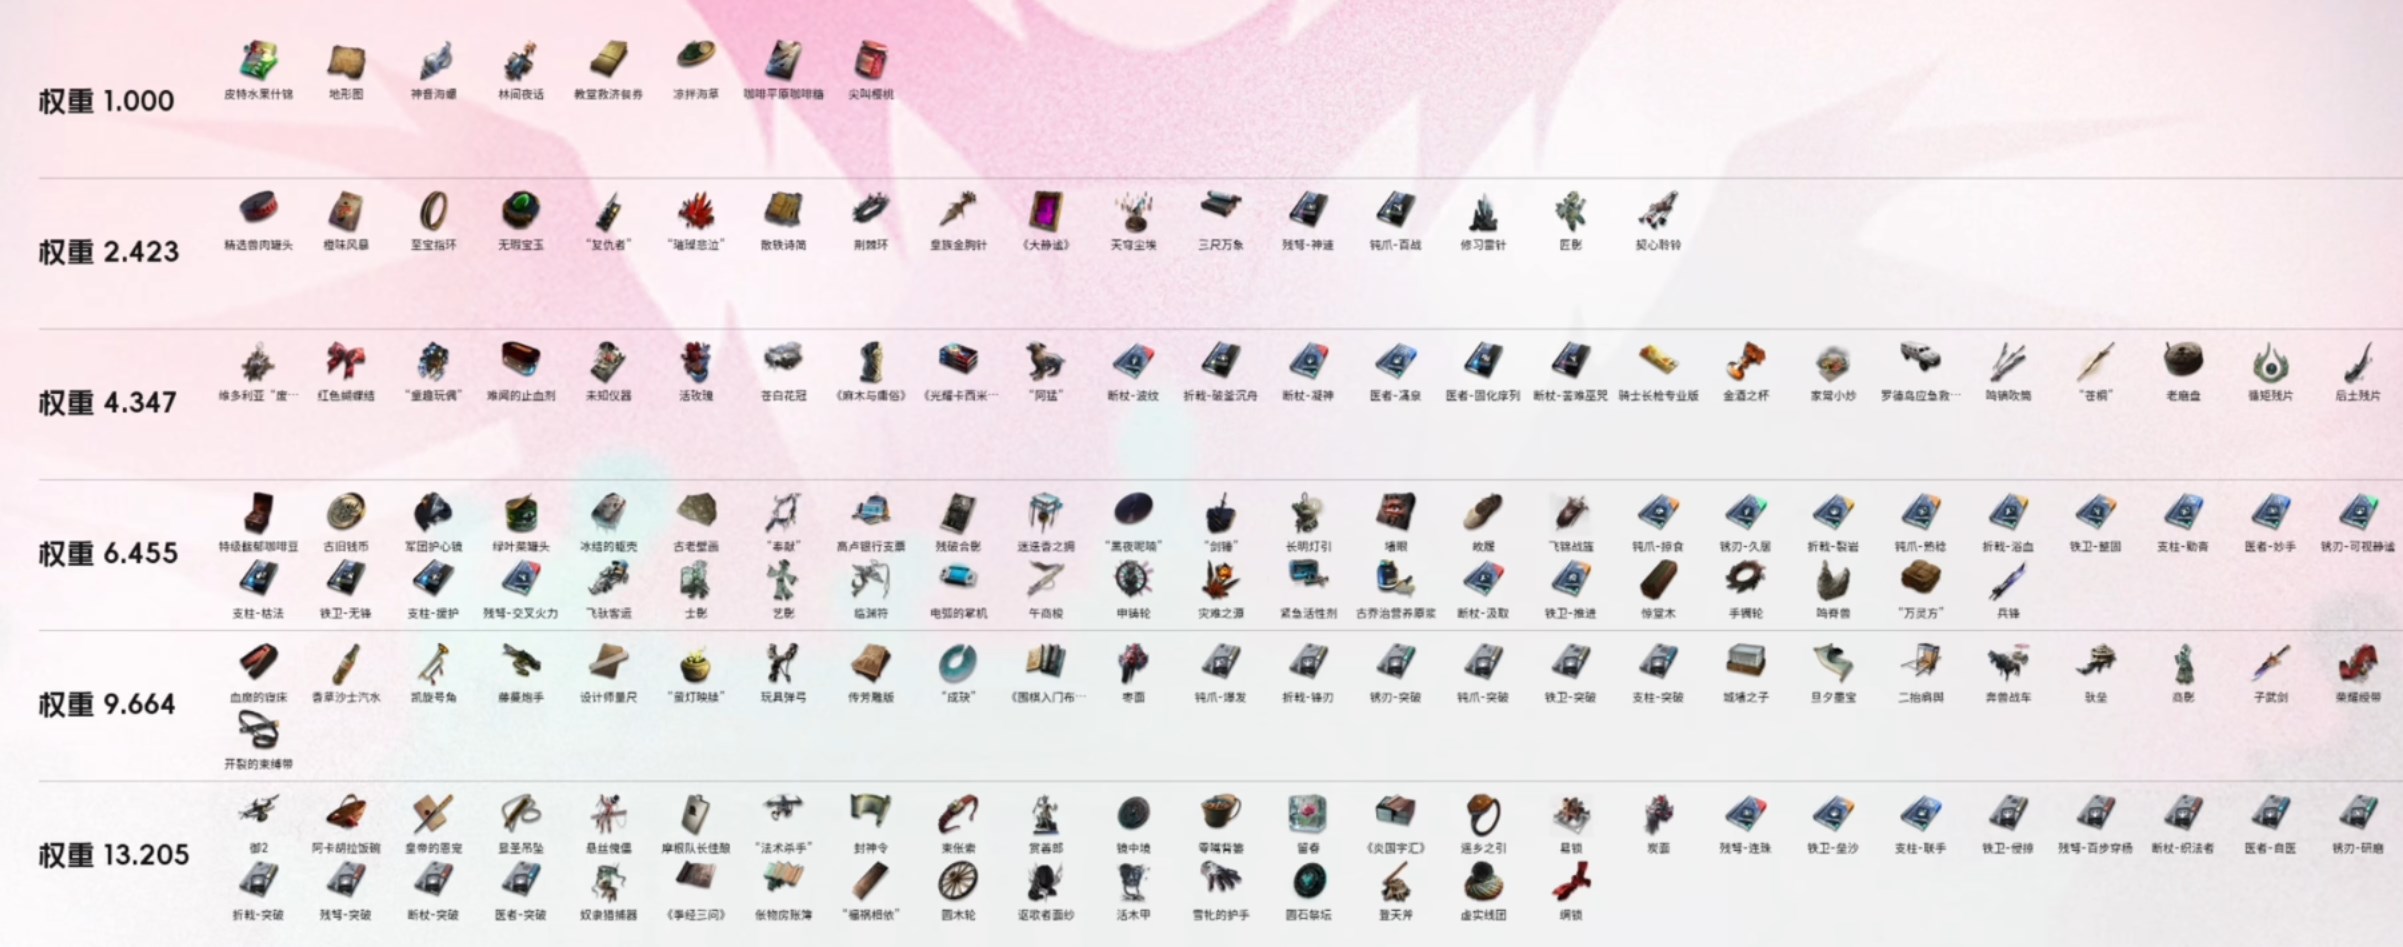
Task: Click the 权重 9.664 row label
Action: pyautogui.click(x=108, y=705)
